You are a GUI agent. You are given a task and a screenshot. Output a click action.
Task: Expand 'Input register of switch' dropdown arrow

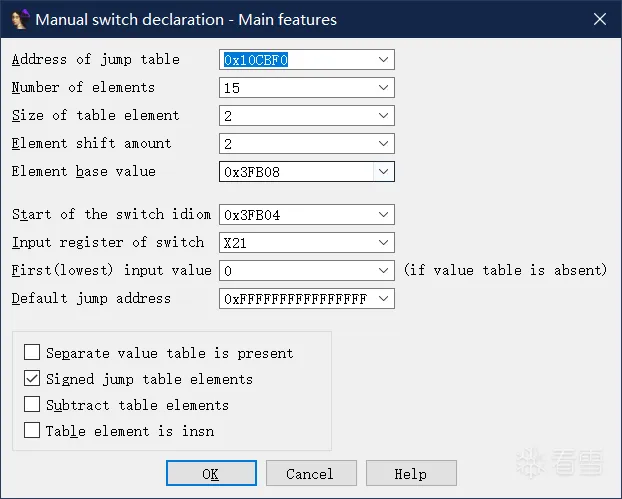pos(383,242)
